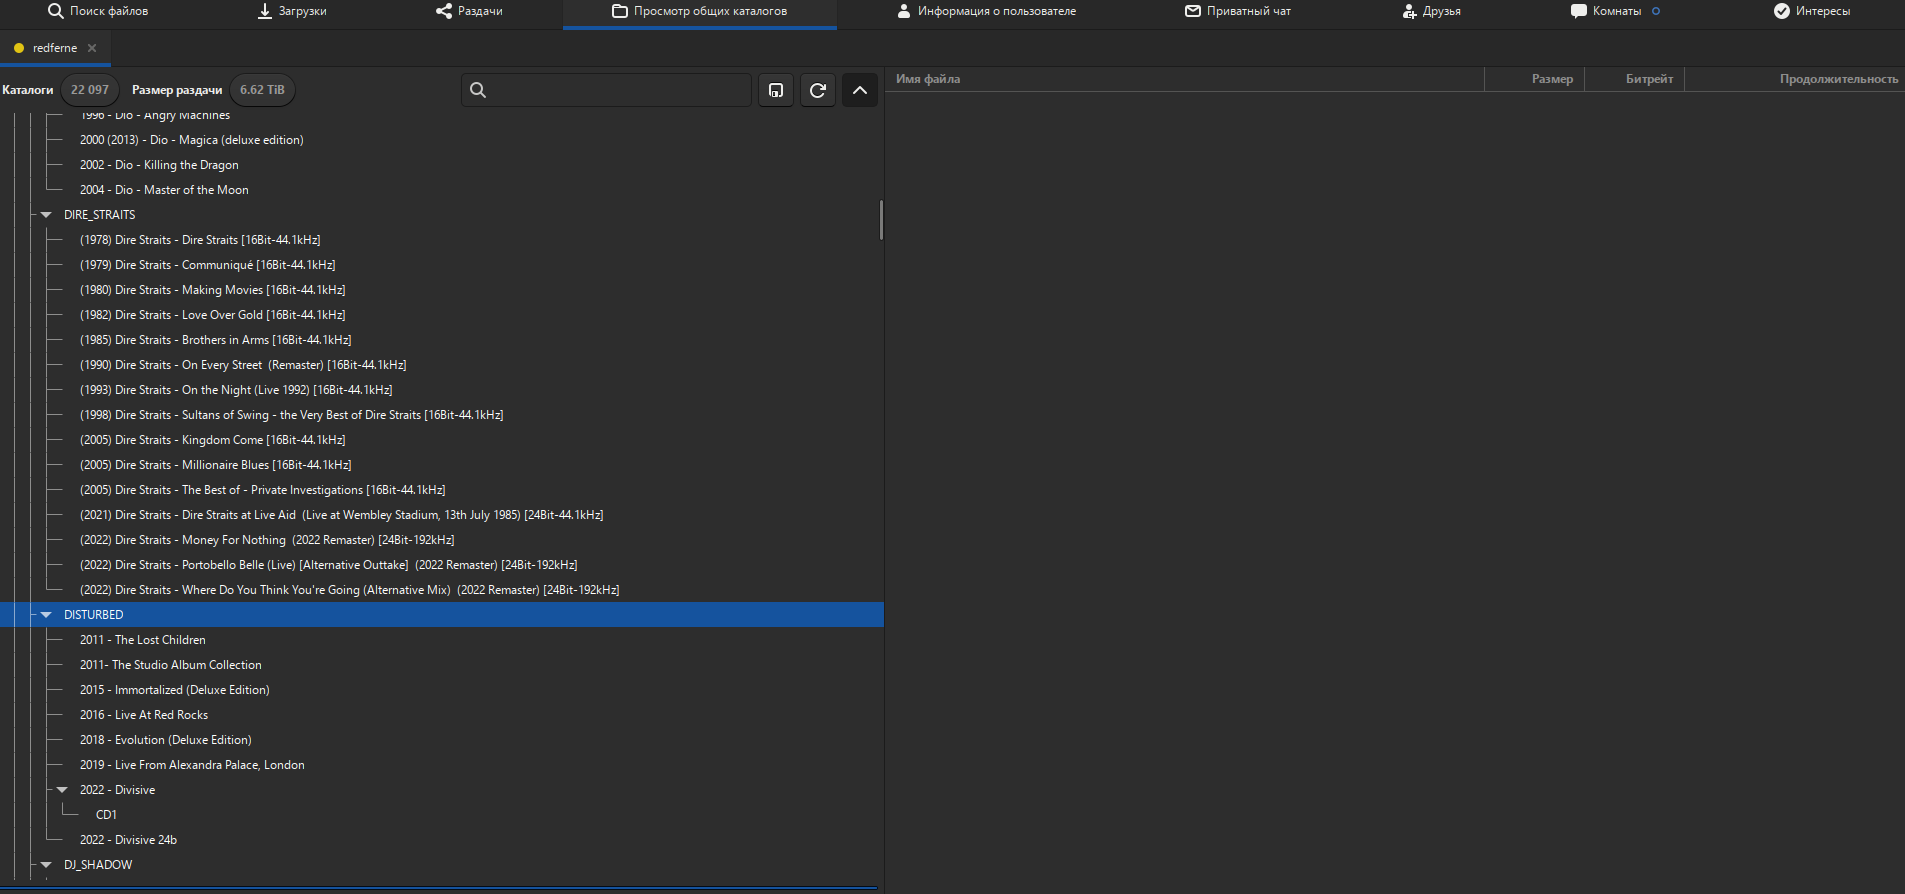Viewport: 1905px width, 894px height.
Task: Open 2004 - Dio - Master of the Moon
Action: [164, 190]
